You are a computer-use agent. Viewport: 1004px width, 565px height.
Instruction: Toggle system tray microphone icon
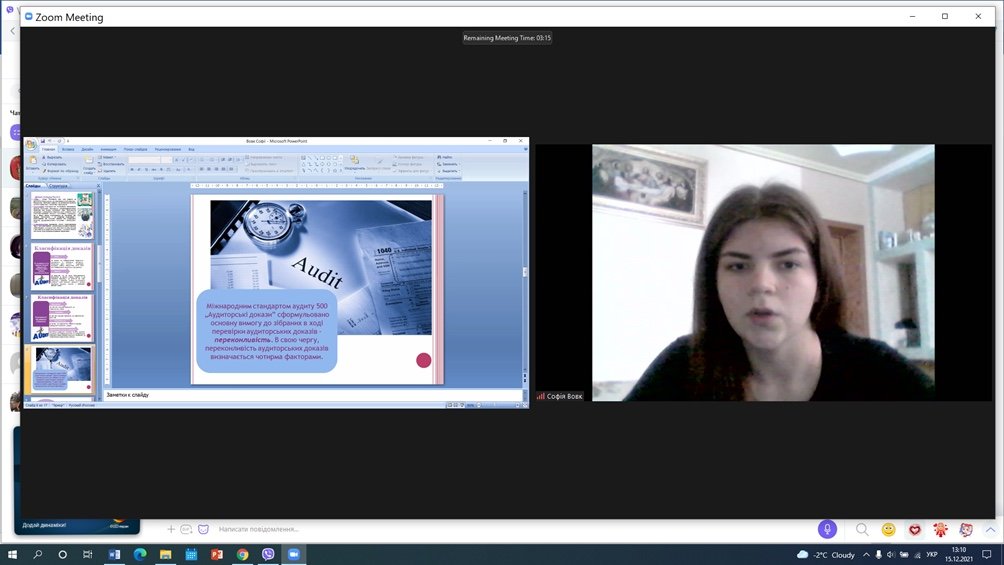click(878, 555)
